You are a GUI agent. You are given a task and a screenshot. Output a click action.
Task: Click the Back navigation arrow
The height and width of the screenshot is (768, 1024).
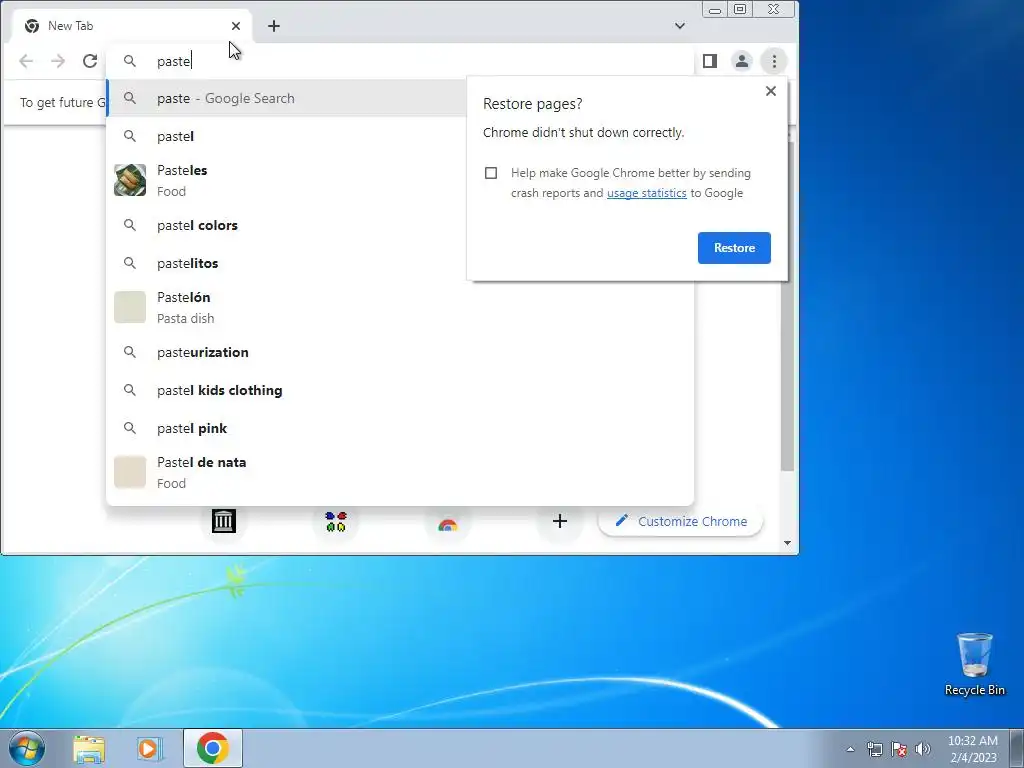click(x=26, y=61)
